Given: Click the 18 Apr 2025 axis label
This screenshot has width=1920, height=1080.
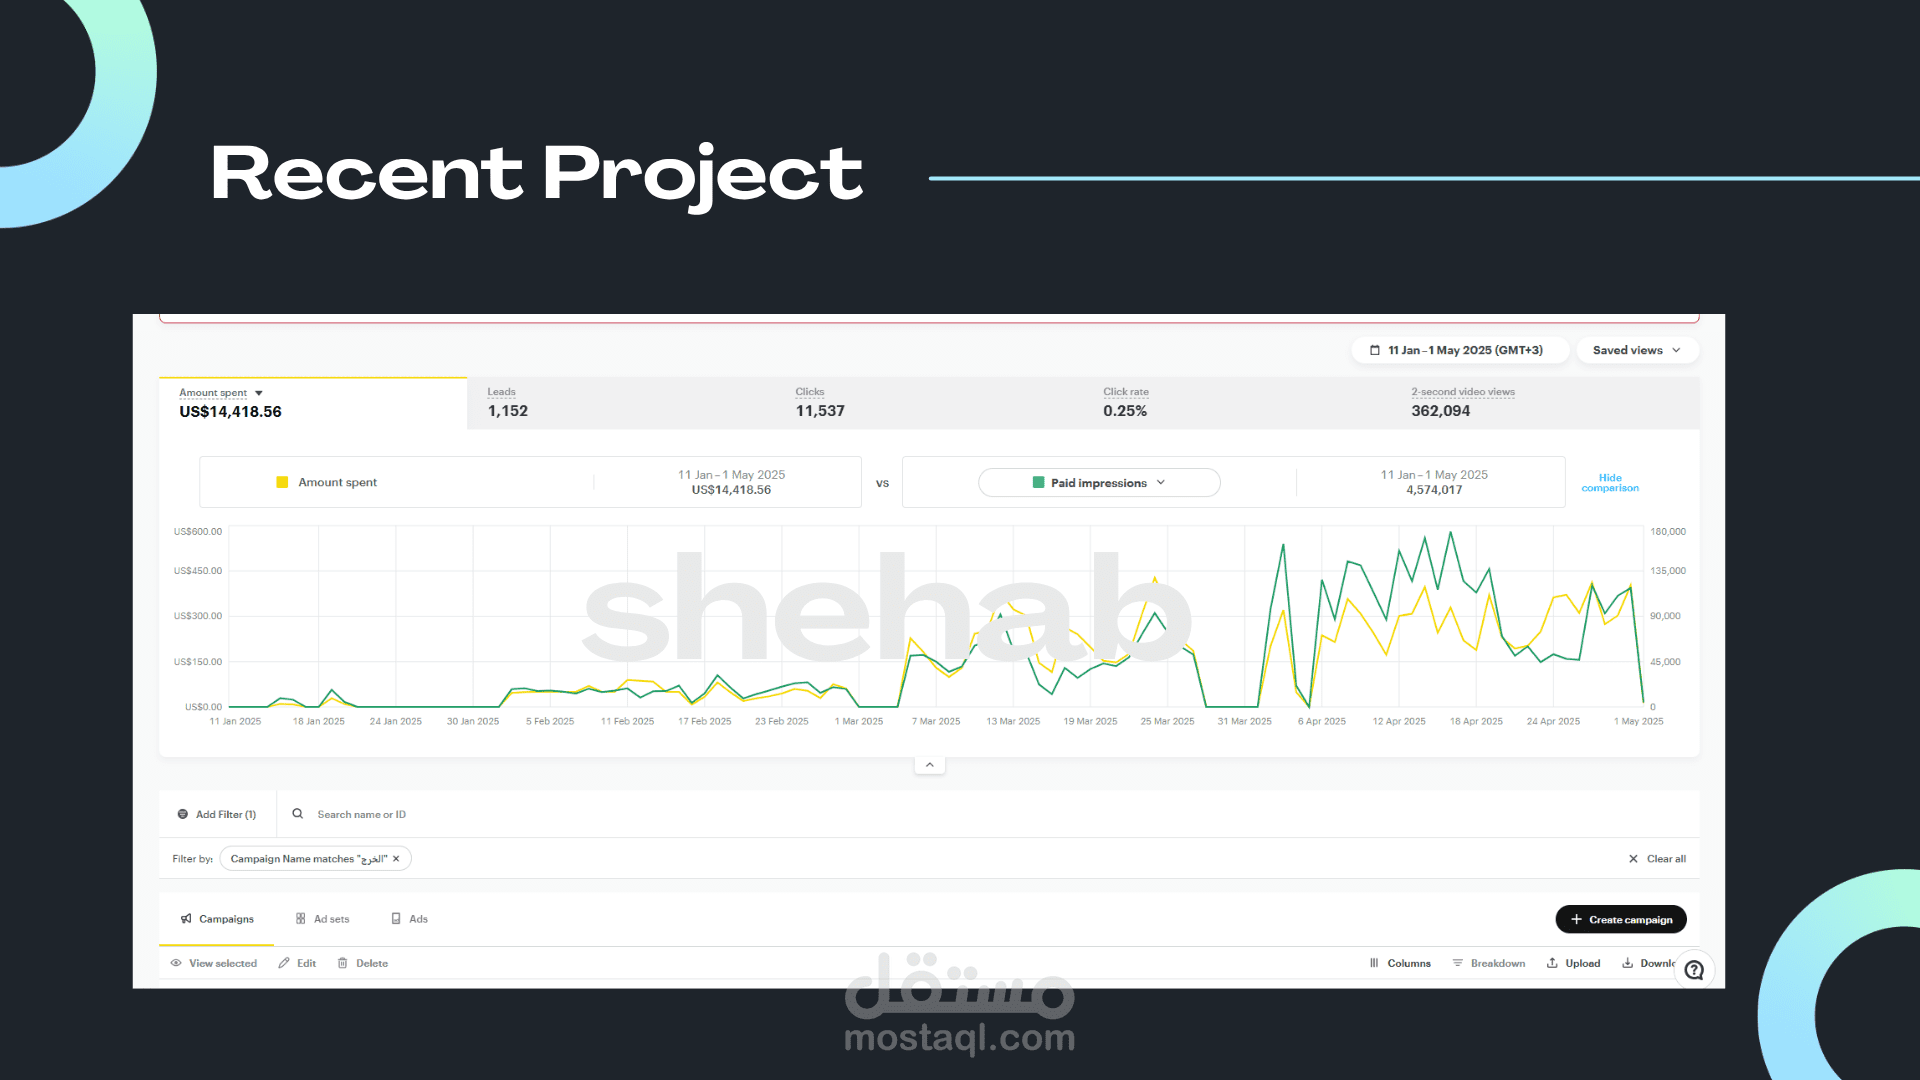Looking at the screenshot, I should point(1476,721).
